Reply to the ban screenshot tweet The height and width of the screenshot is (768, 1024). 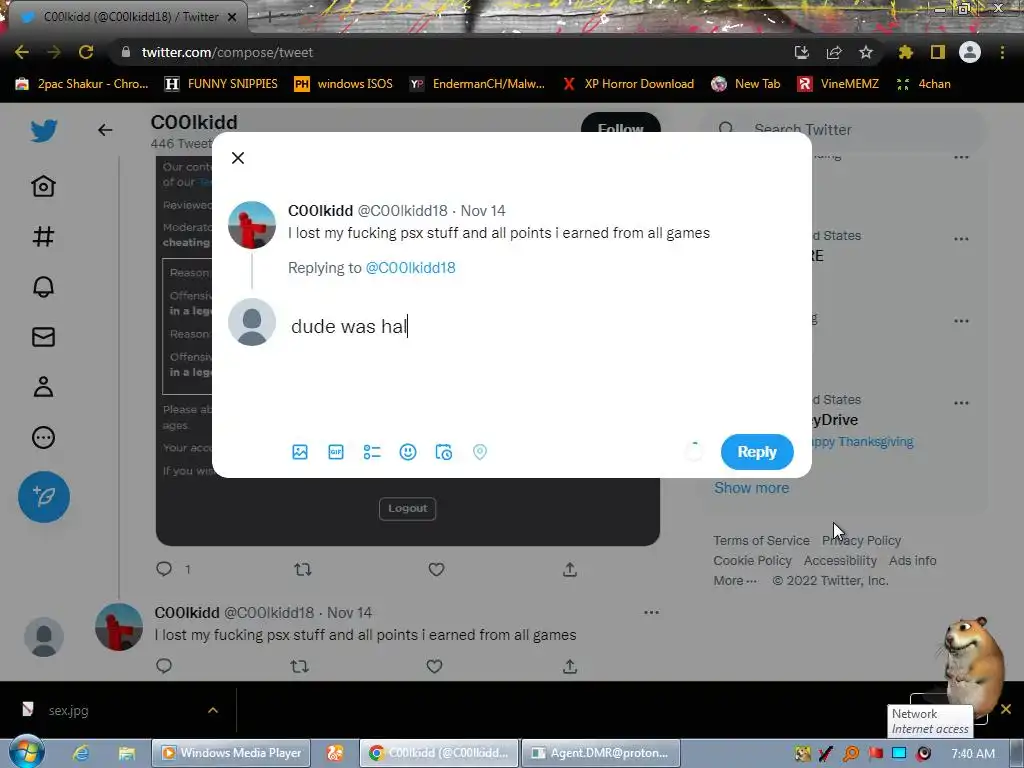tap(164, 569)
